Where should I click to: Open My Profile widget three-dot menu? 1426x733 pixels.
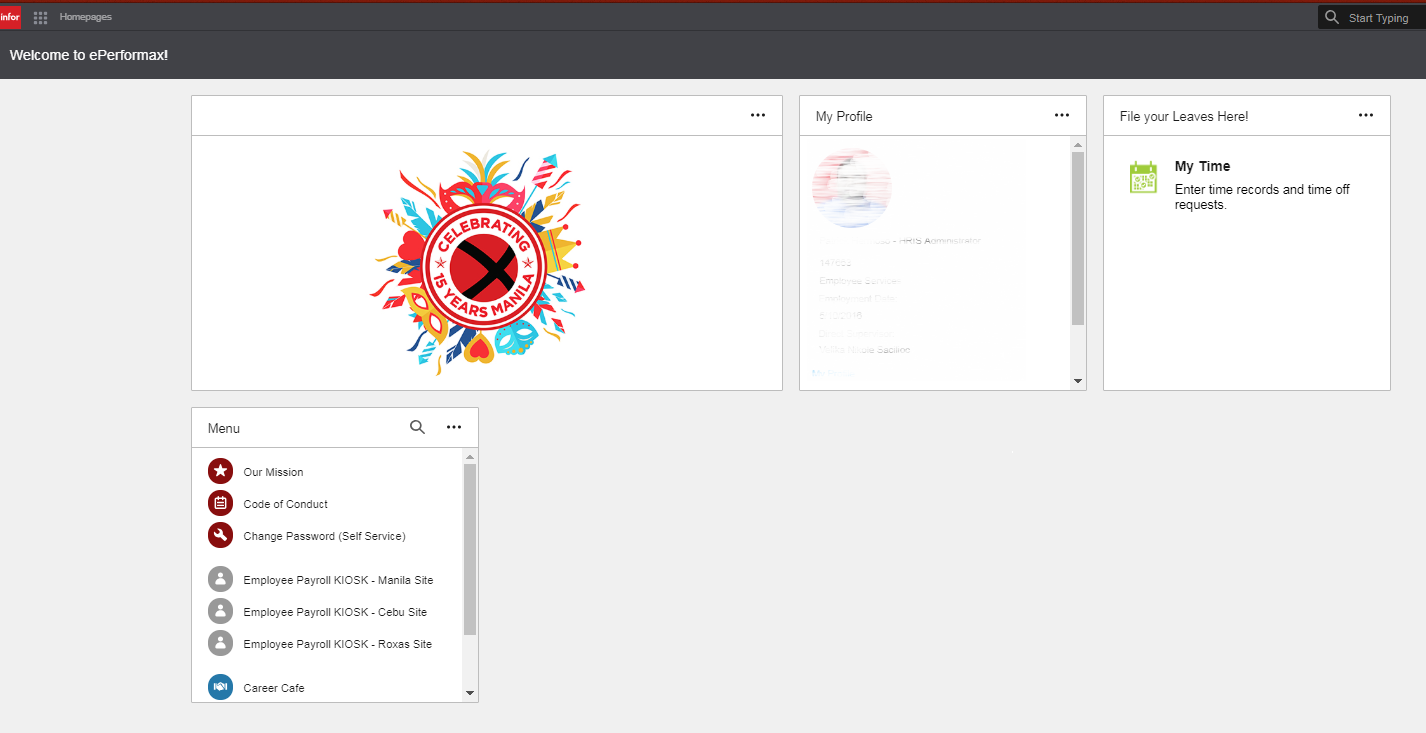(x=1062, y=115)
